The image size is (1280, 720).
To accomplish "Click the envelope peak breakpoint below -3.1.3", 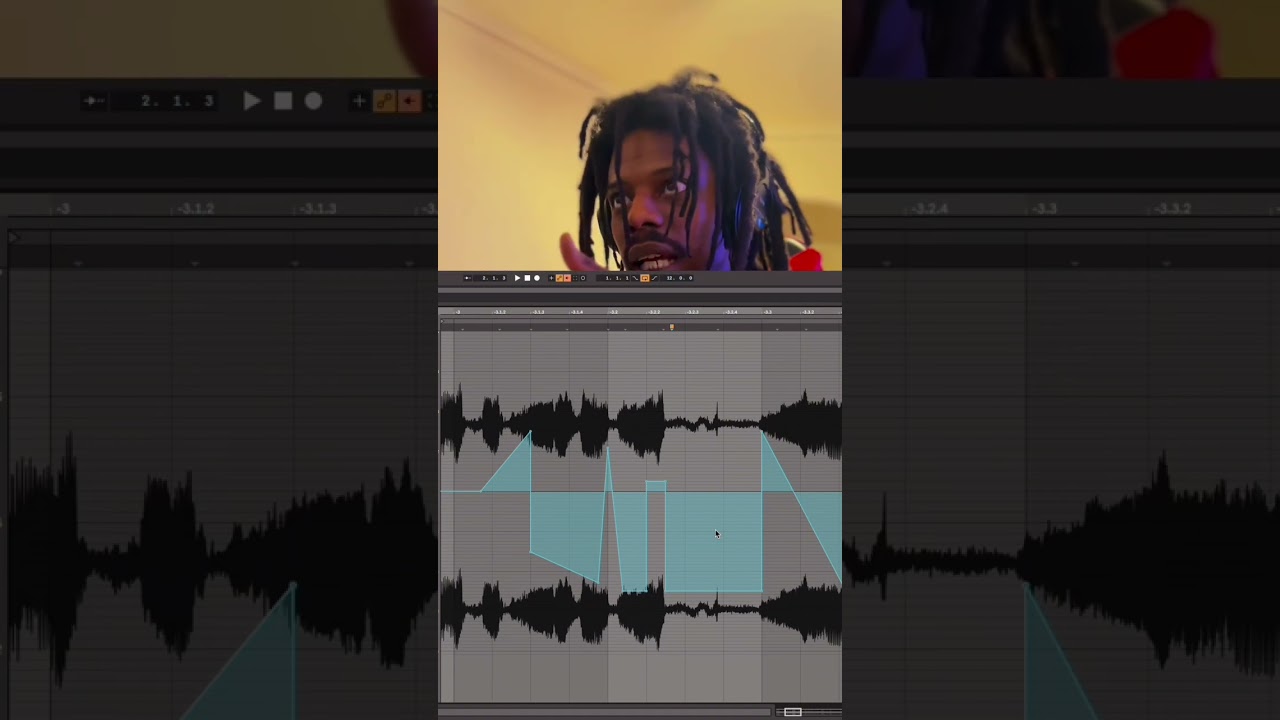I will pos(530,432).
